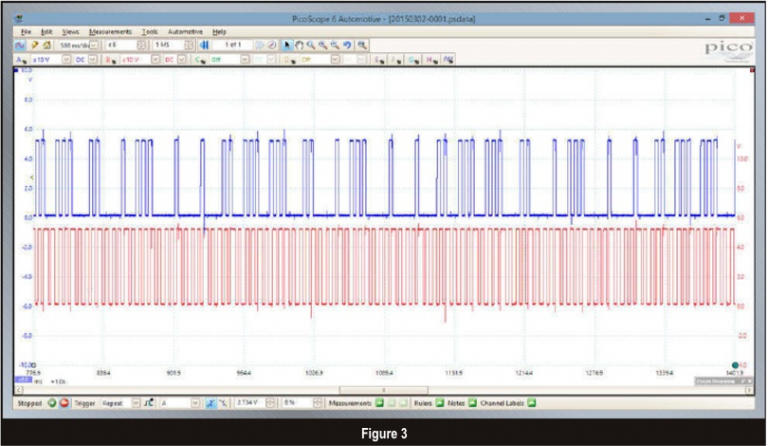Open the timebase 500 ms/div dropdown
This screenshot has width=768, height=446.
click(94, 45)
